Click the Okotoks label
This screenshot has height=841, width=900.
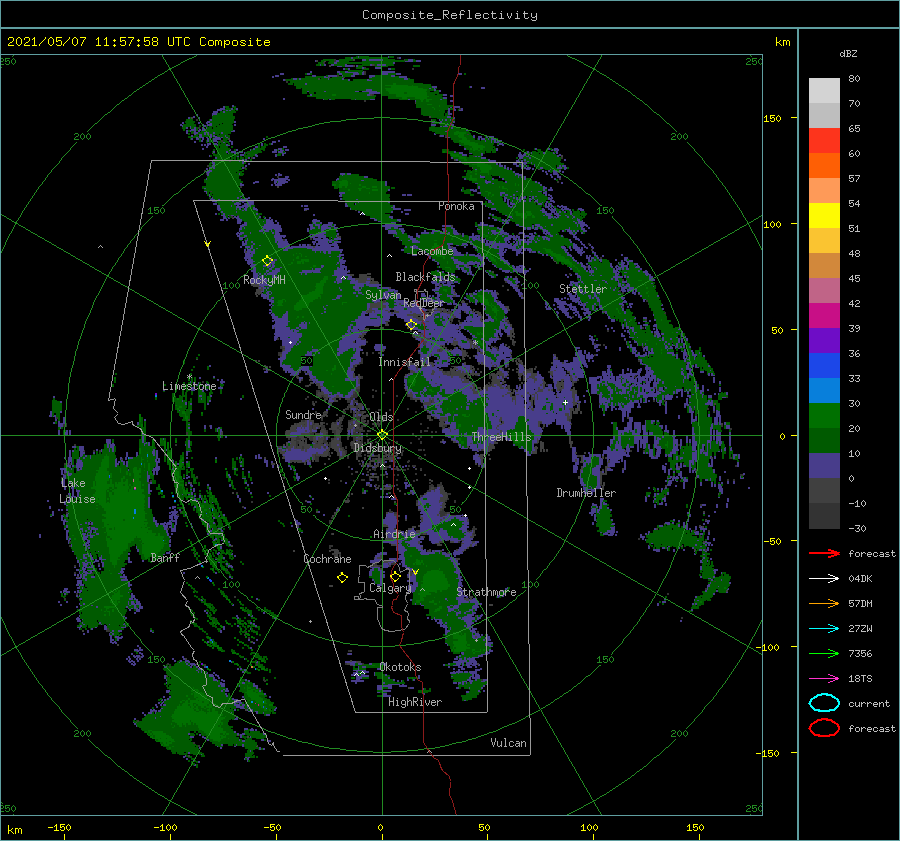coord(400,667)
